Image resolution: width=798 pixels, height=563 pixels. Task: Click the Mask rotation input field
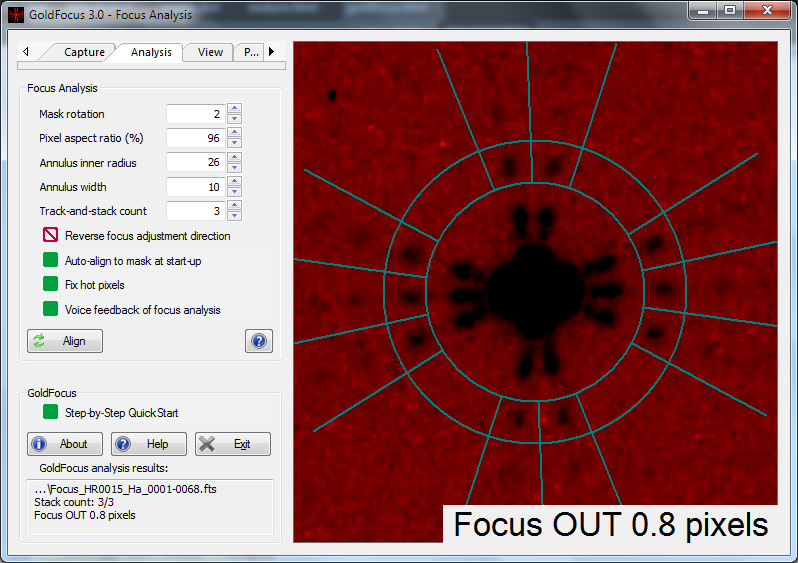(196, 114)
